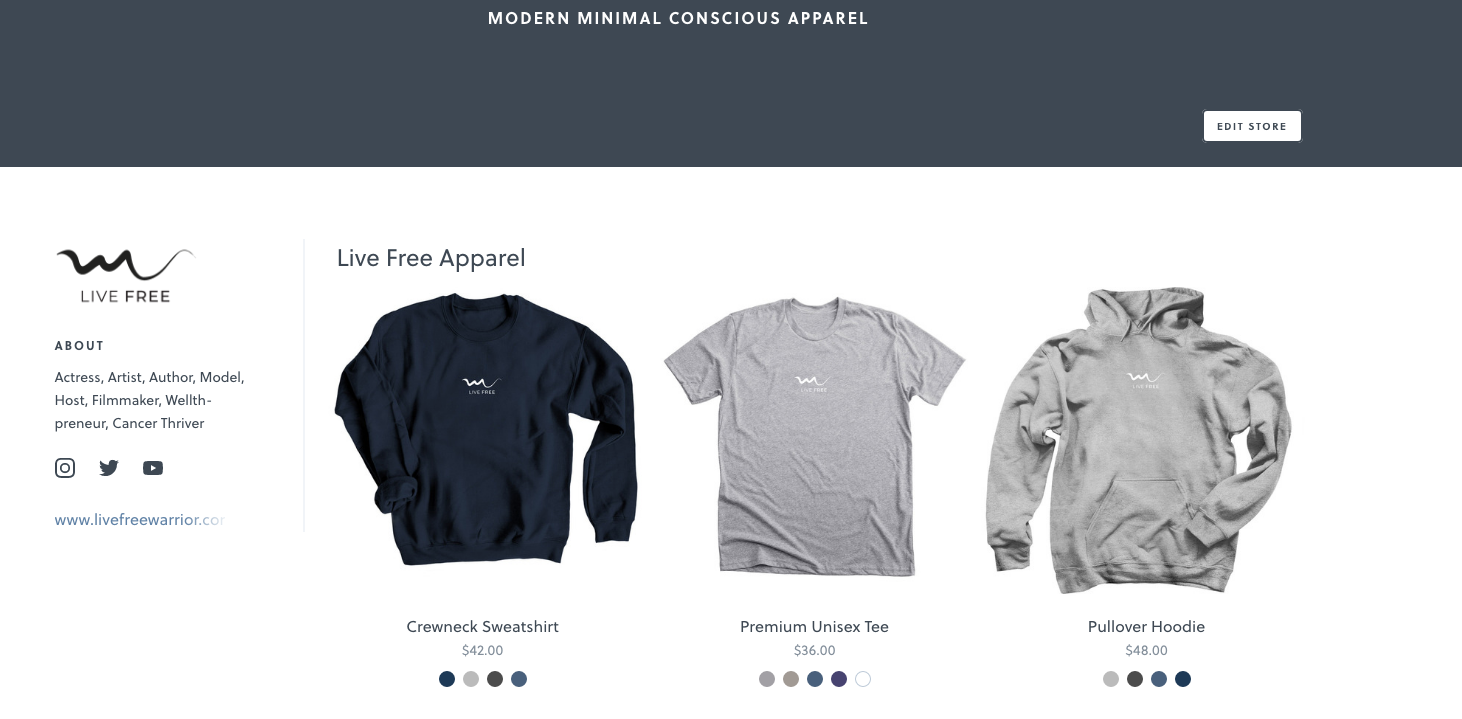Image resolution: width=1462 pixels, height=719 pixels.
Task: View the gray pullover hoodie image
Action: [1138, 440]
